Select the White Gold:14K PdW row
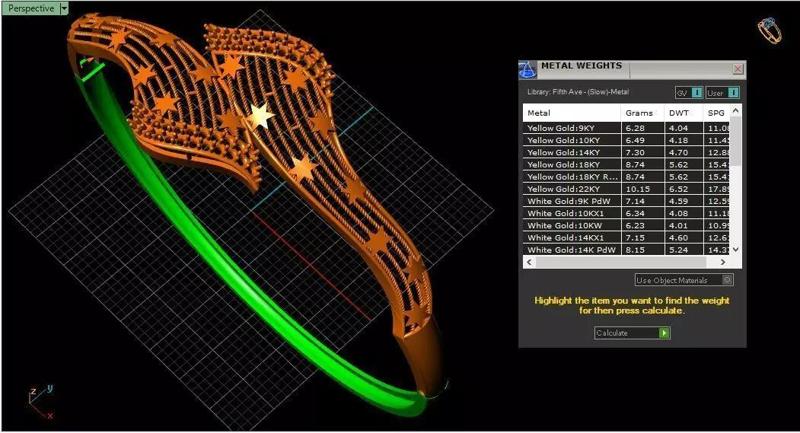Image resolution: width=800 pixels, height=433 pixels. (x=627, y=250)
